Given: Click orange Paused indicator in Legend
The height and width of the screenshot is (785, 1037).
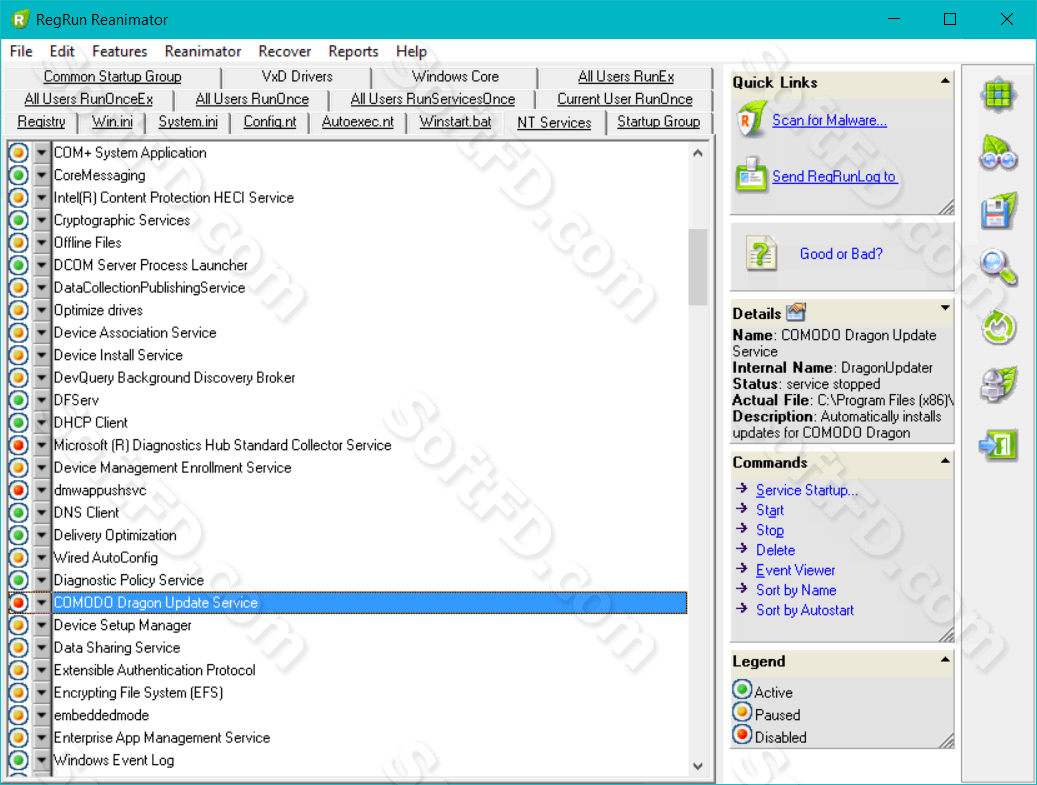Looking at the screenshot, I should (x=742, y=712).
